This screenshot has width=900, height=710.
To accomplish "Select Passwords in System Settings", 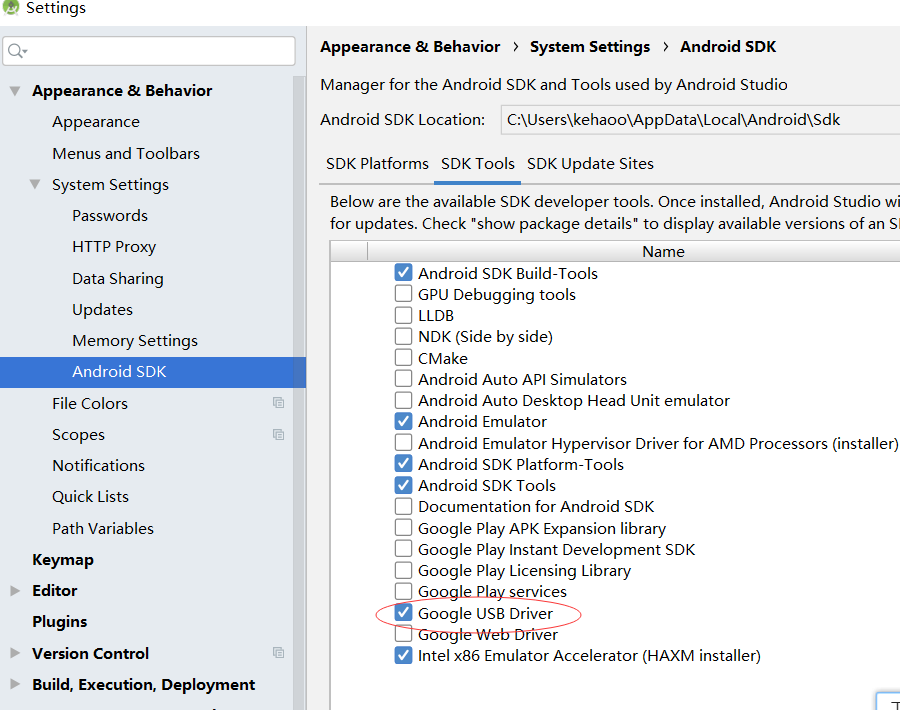I will point(110,215).
